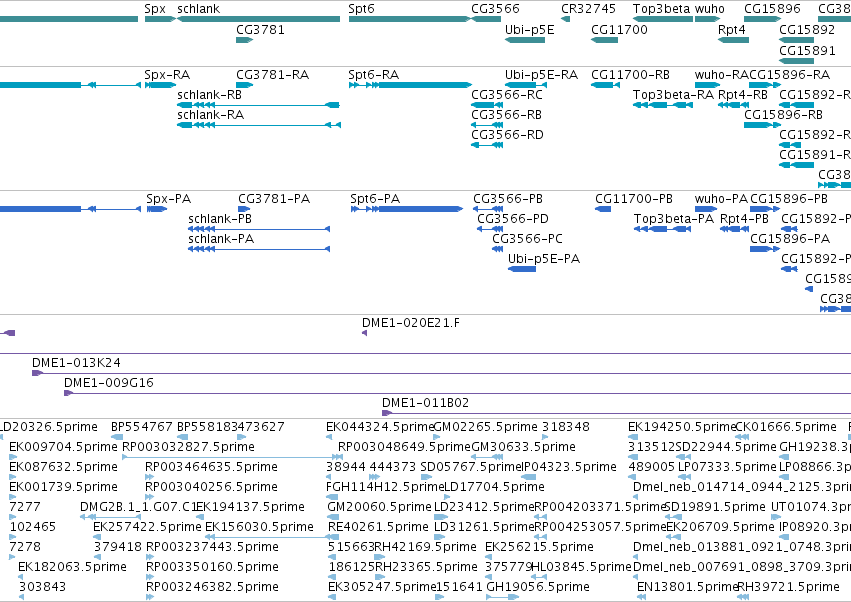Click the schlank gene label in top track
The image size is (851, 602).
[198, 9]
